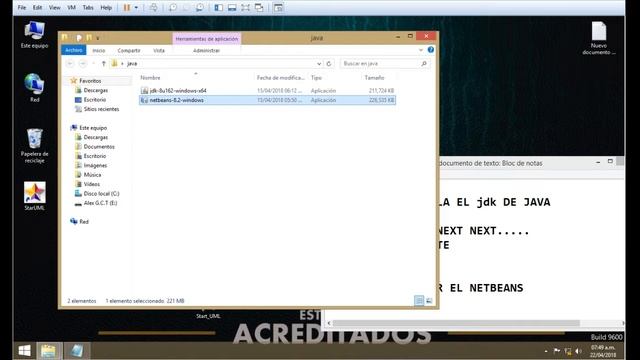Take a VM snapshot using the toolbar icon

click(173, 7)
